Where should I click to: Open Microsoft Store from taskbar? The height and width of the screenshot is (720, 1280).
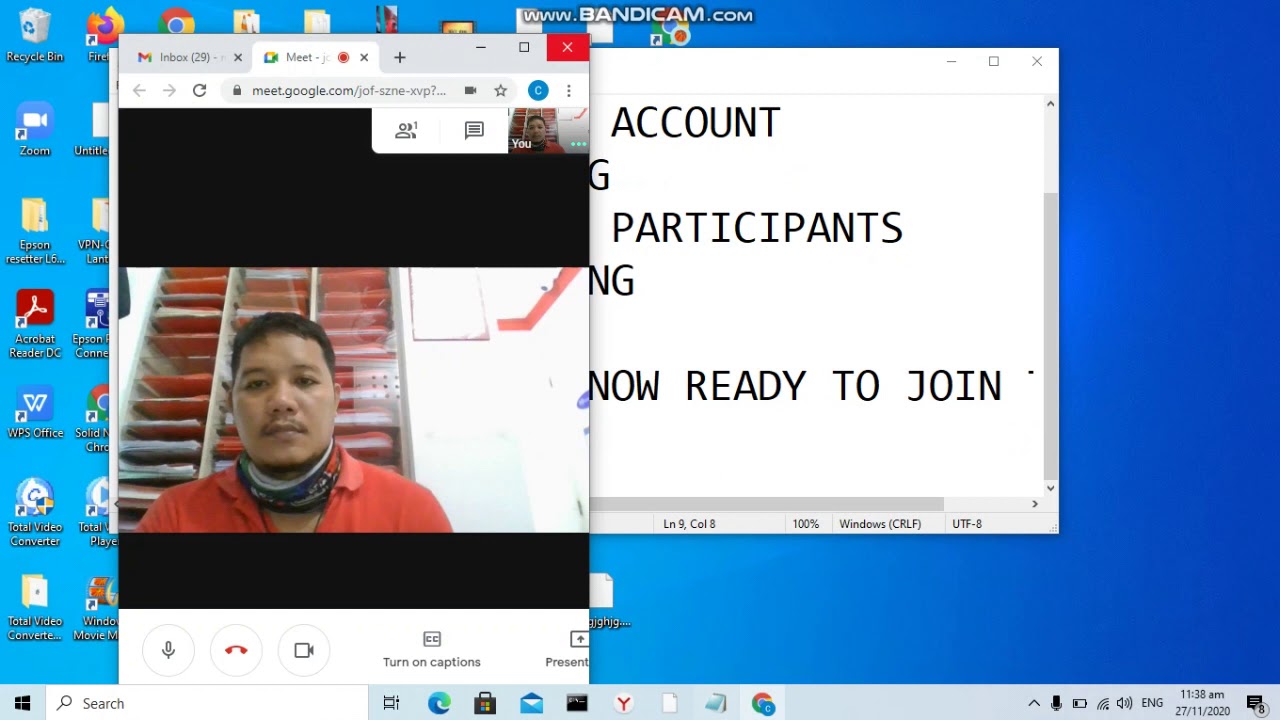pos(485,703)
